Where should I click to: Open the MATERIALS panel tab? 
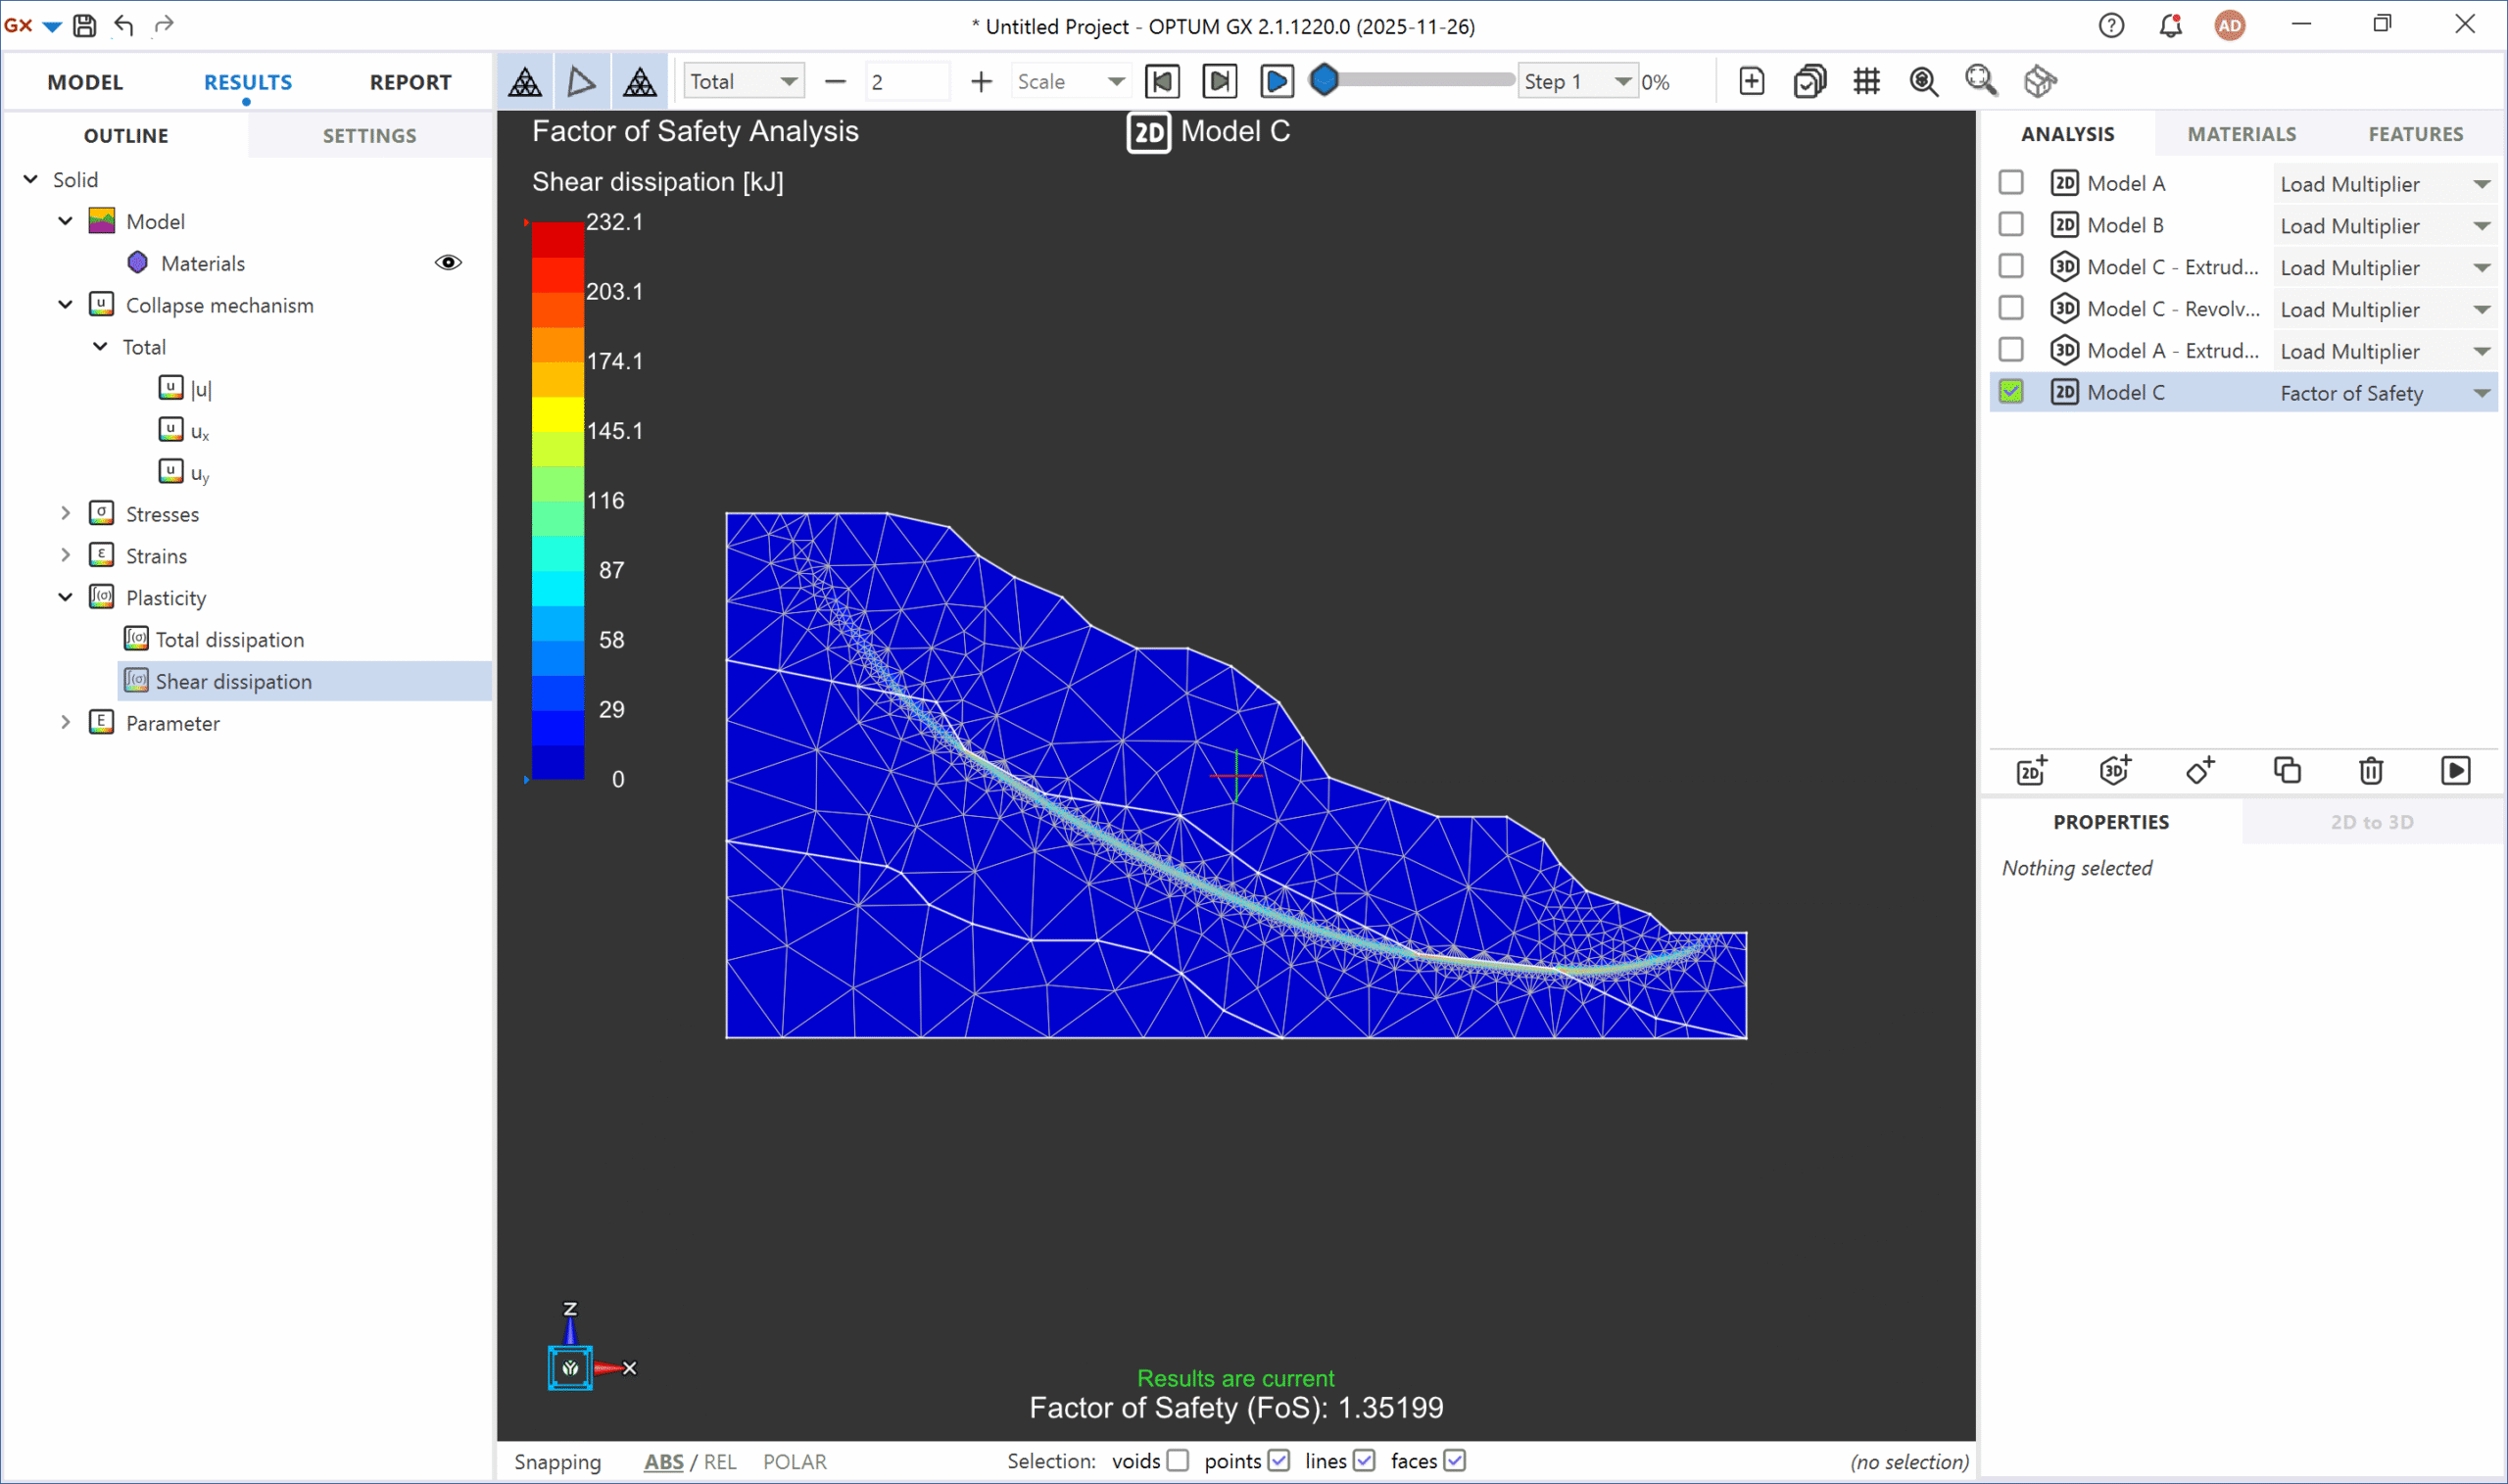[2241, 134]
